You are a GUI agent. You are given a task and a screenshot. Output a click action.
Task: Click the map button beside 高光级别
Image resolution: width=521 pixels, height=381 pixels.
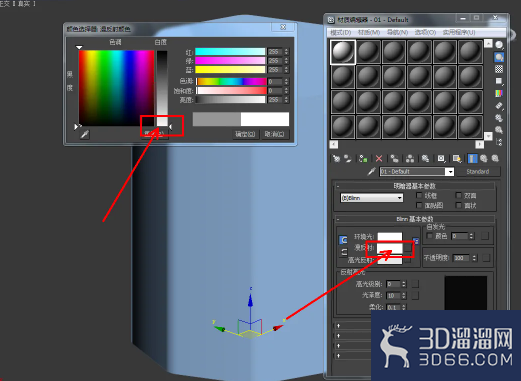(415, 284)
